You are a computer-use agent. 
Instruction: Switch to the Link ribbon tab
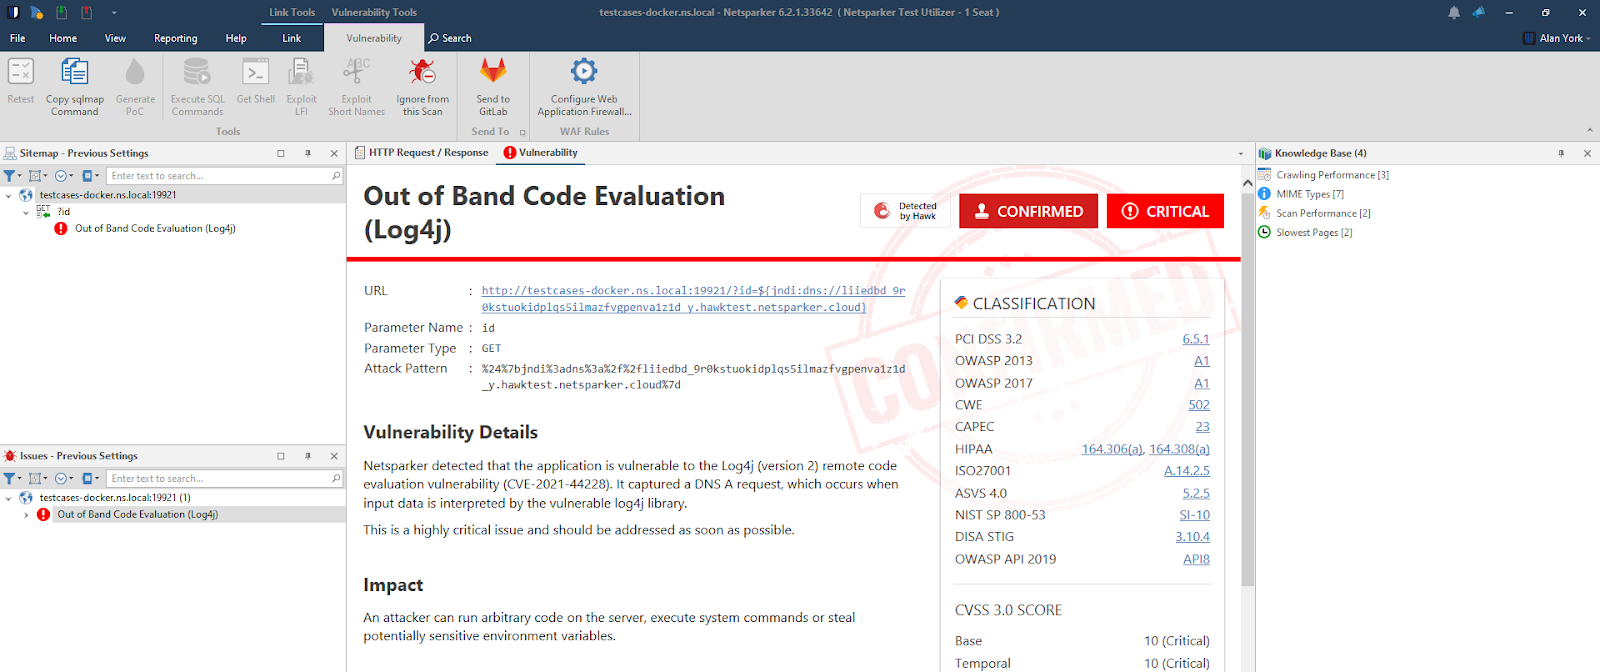291,38
